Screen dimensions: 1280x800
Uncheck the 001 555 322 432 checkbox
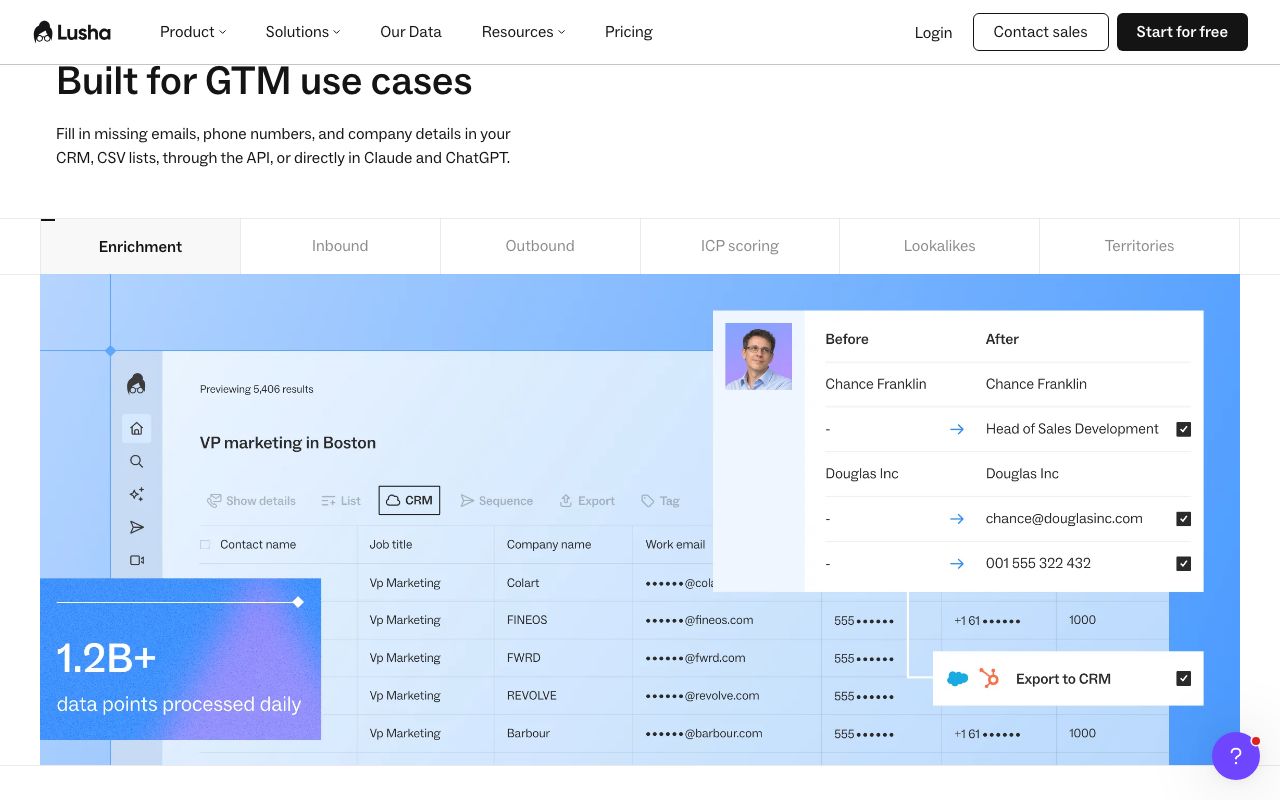1184,564
